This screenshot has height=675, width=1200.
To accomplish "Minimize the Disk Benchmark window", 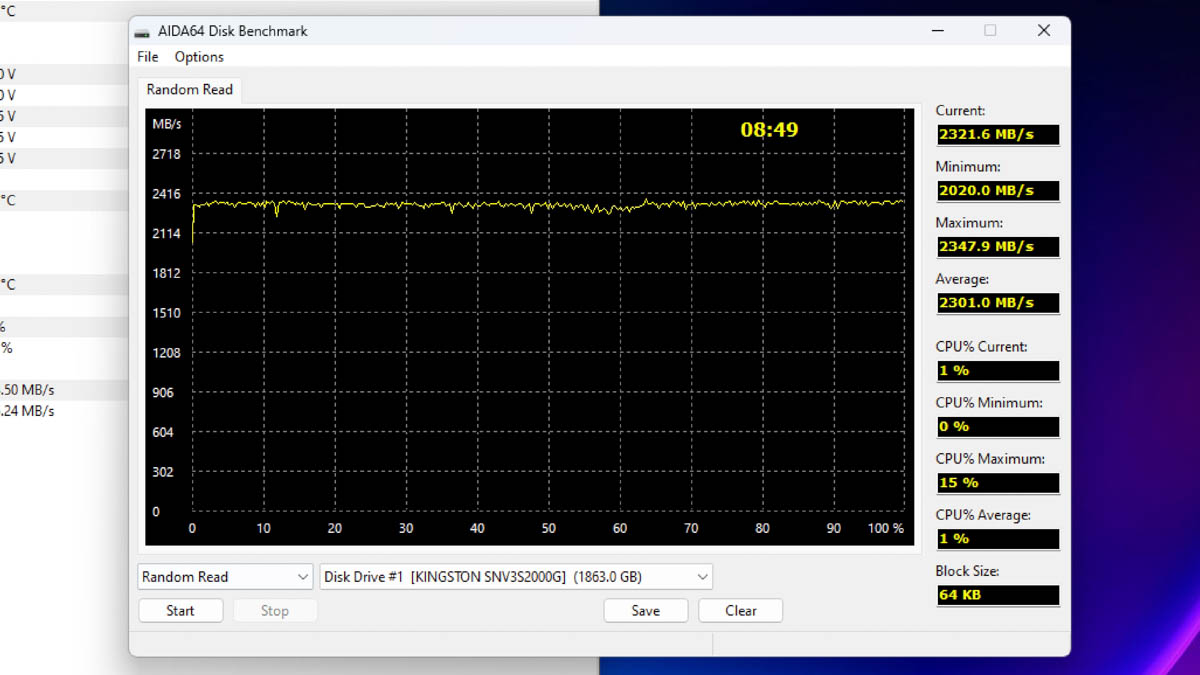I will point(938,31).
